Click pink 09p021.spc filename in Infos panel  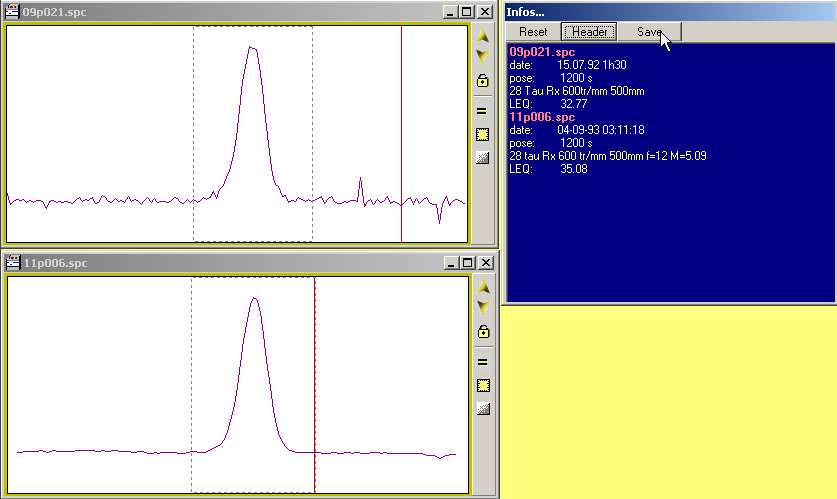pyautogui.click(x=542, y=52)
